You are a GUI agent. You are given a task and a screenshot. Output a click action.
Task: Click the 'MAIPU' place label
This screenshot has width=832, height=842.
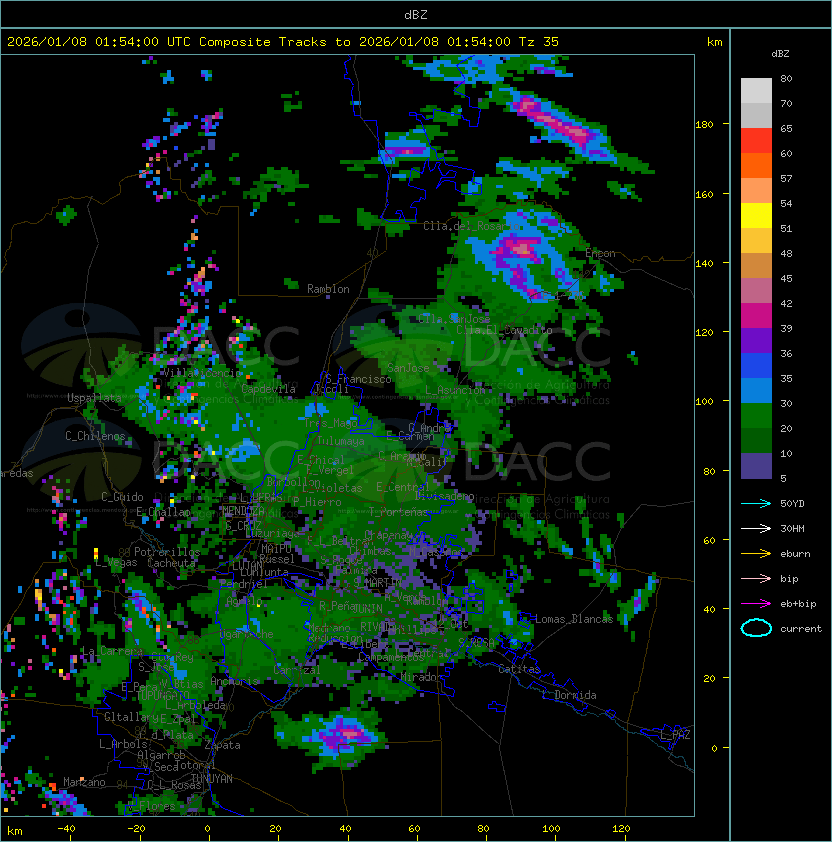[x=276, y=549]
